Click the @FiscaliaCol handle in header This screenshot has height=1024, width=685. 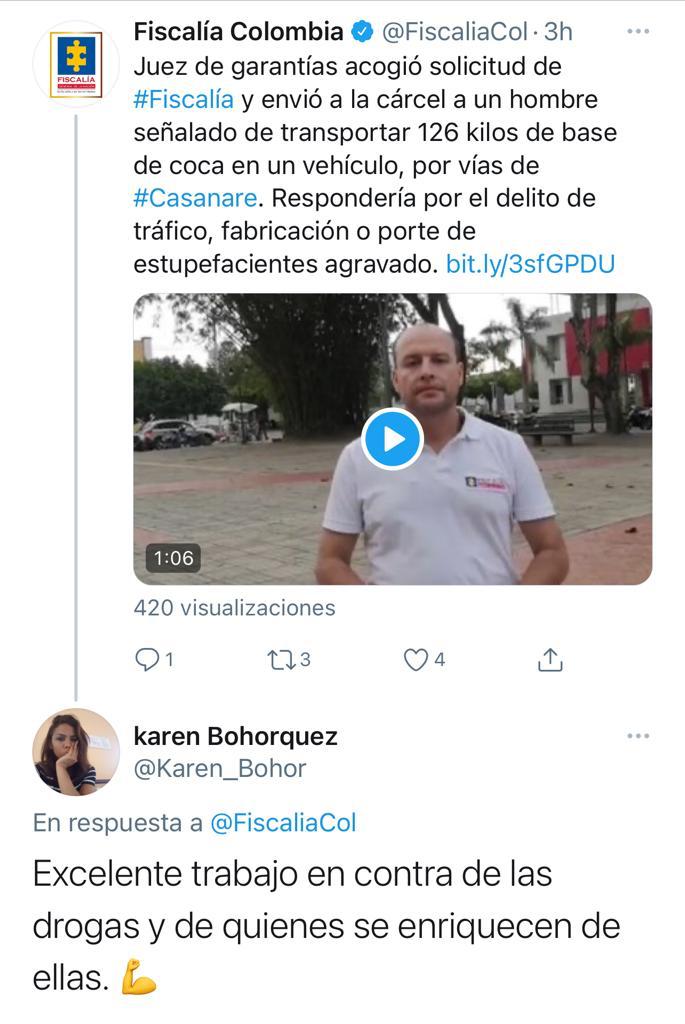(454, 31)
